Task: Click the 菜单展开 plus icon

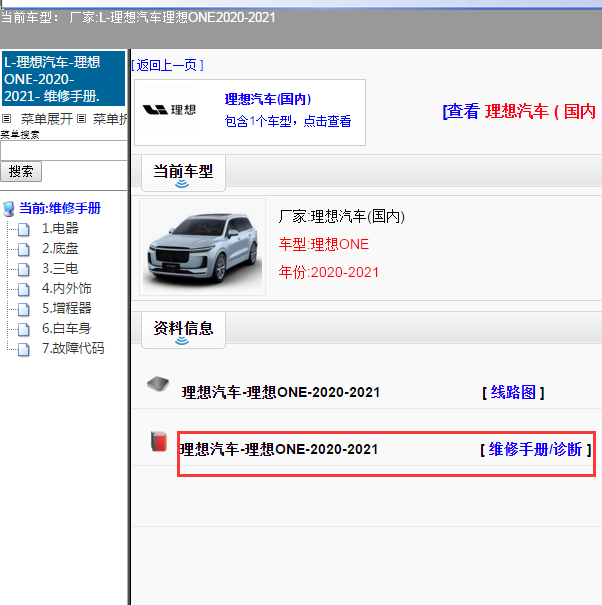Action: tap(7, 118)
